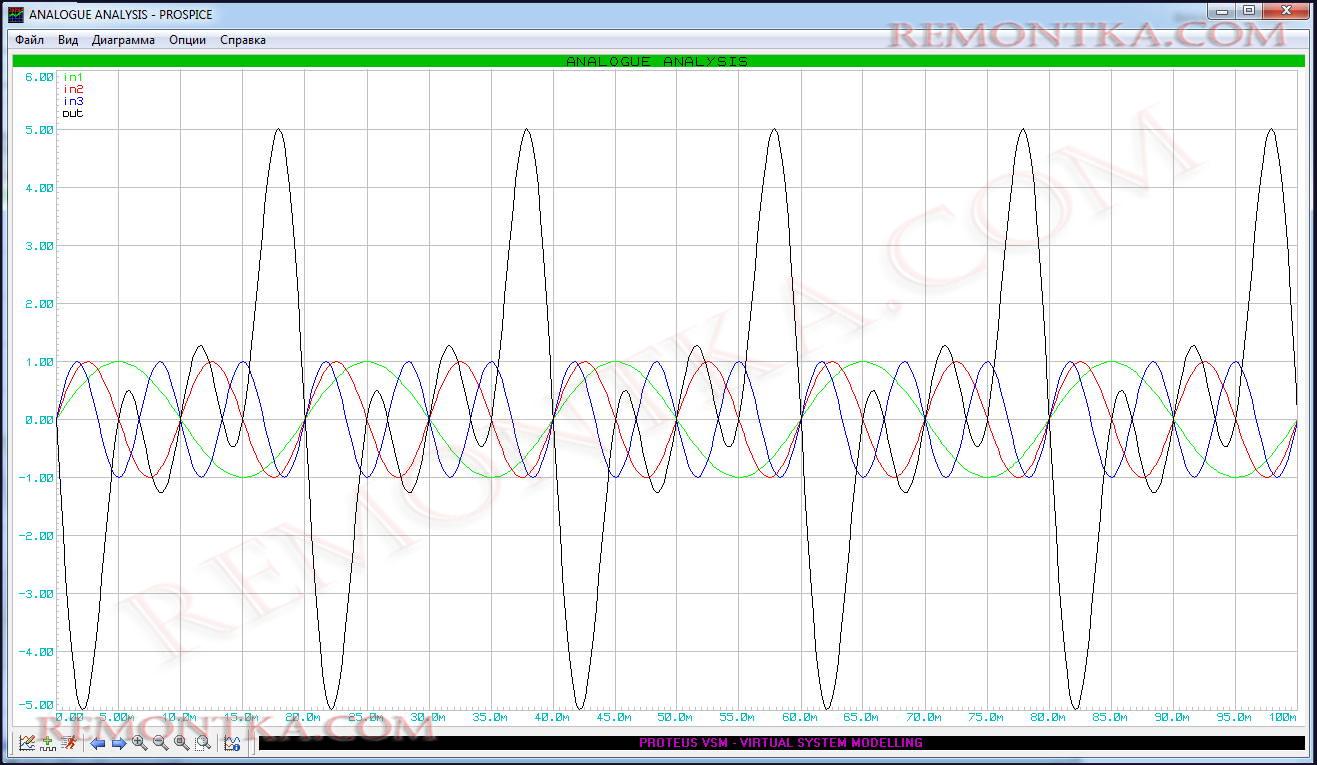
Task: Click the PROSPICE application icon in title bar
Action: point(16,14)
